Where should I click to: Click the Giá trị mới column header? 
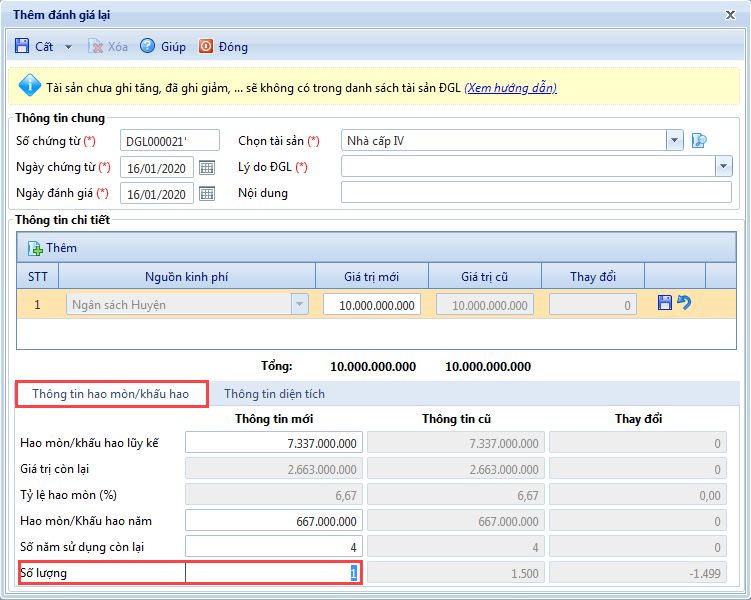click(372, 276)
